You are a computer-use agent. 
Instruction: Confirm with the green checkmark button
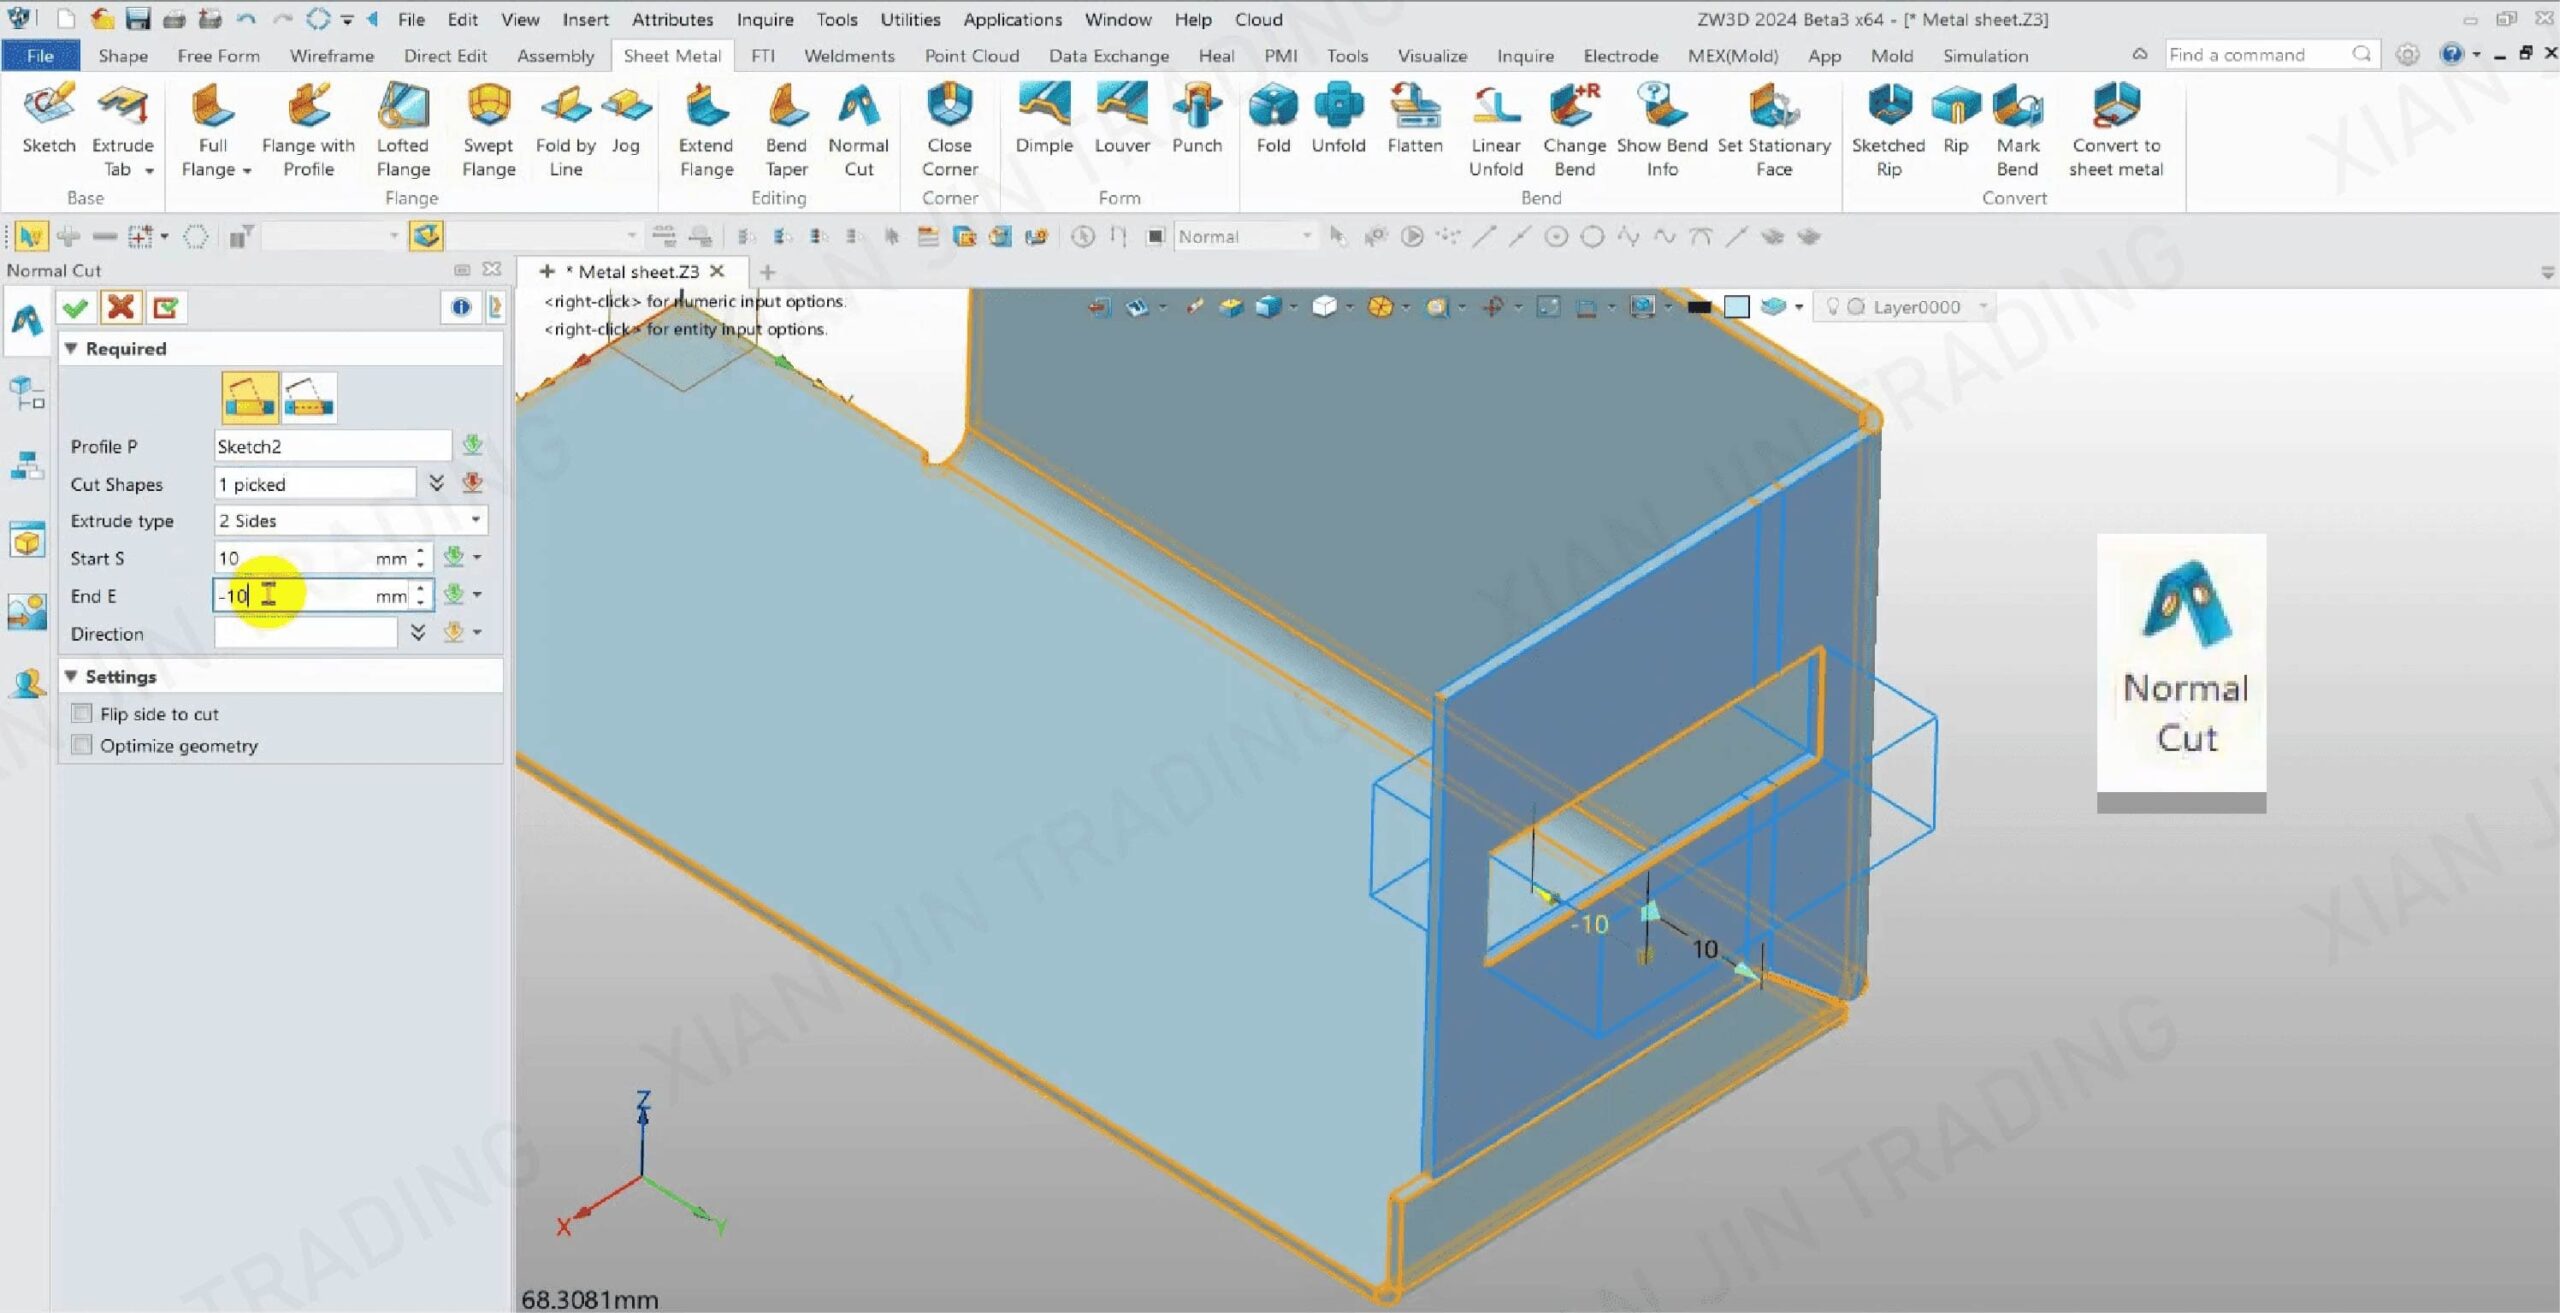[76, 307]
